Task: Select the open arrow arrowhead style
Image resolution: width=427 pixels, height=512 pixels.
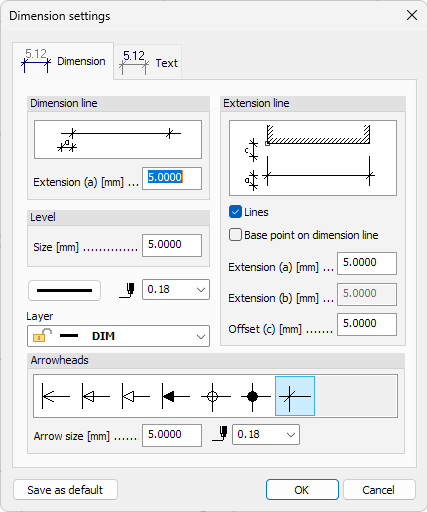Action: pyautogui.click(x=56, y=396)
